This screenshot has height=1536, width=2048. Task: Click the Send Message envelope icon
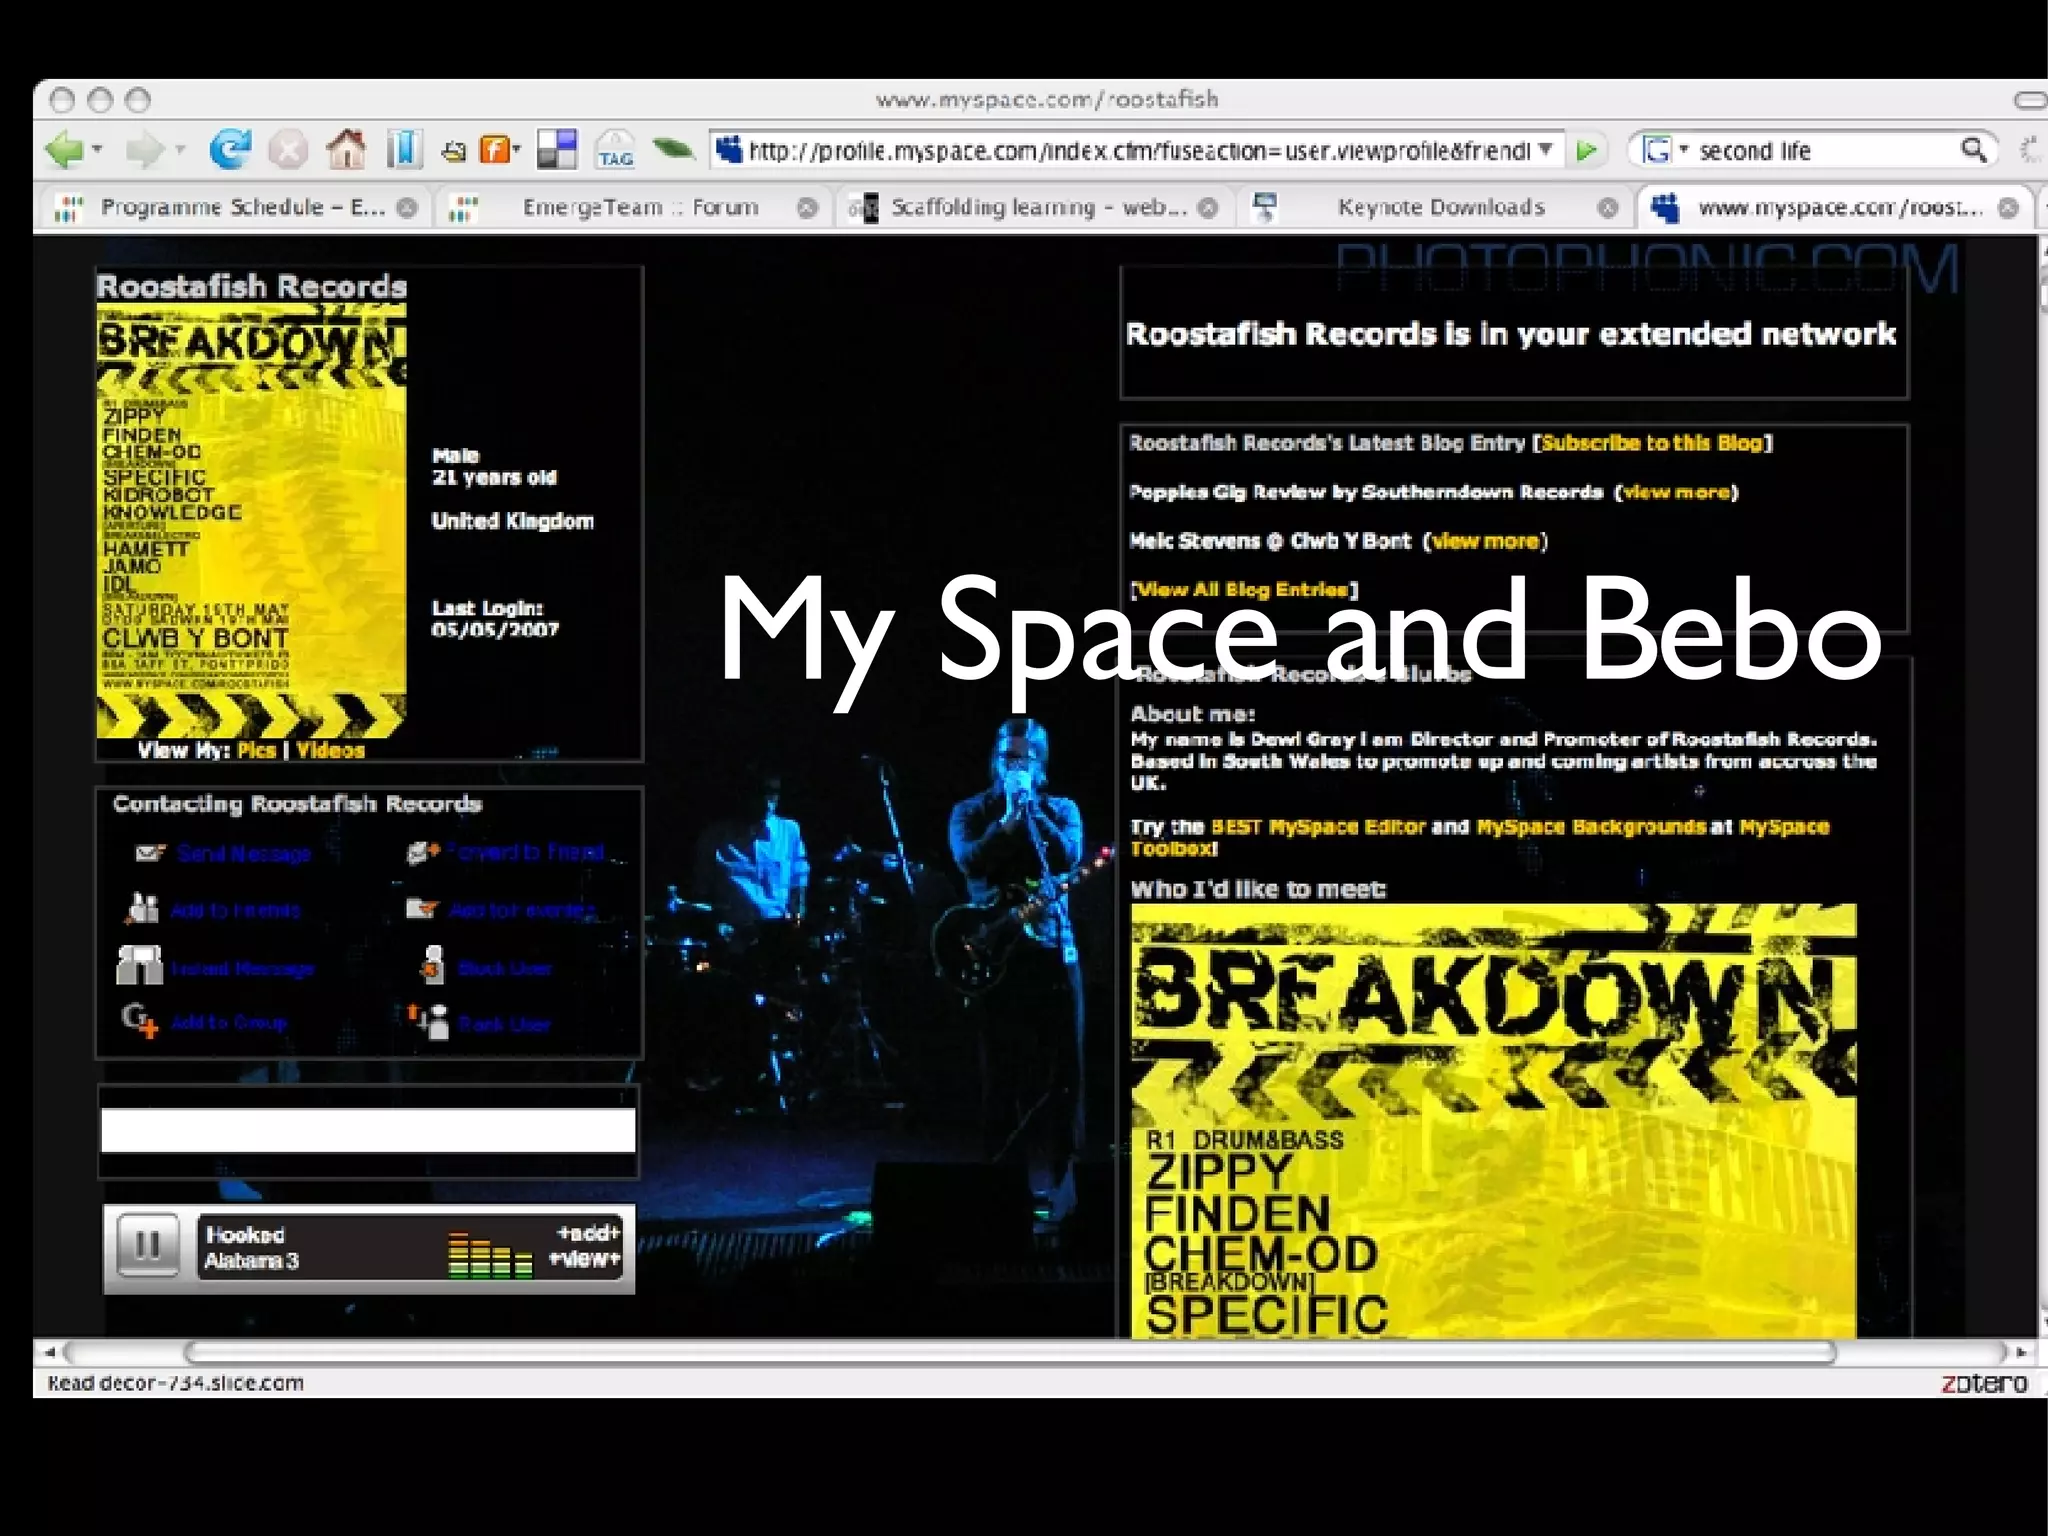pyautogui.click(x=149, y=853)
